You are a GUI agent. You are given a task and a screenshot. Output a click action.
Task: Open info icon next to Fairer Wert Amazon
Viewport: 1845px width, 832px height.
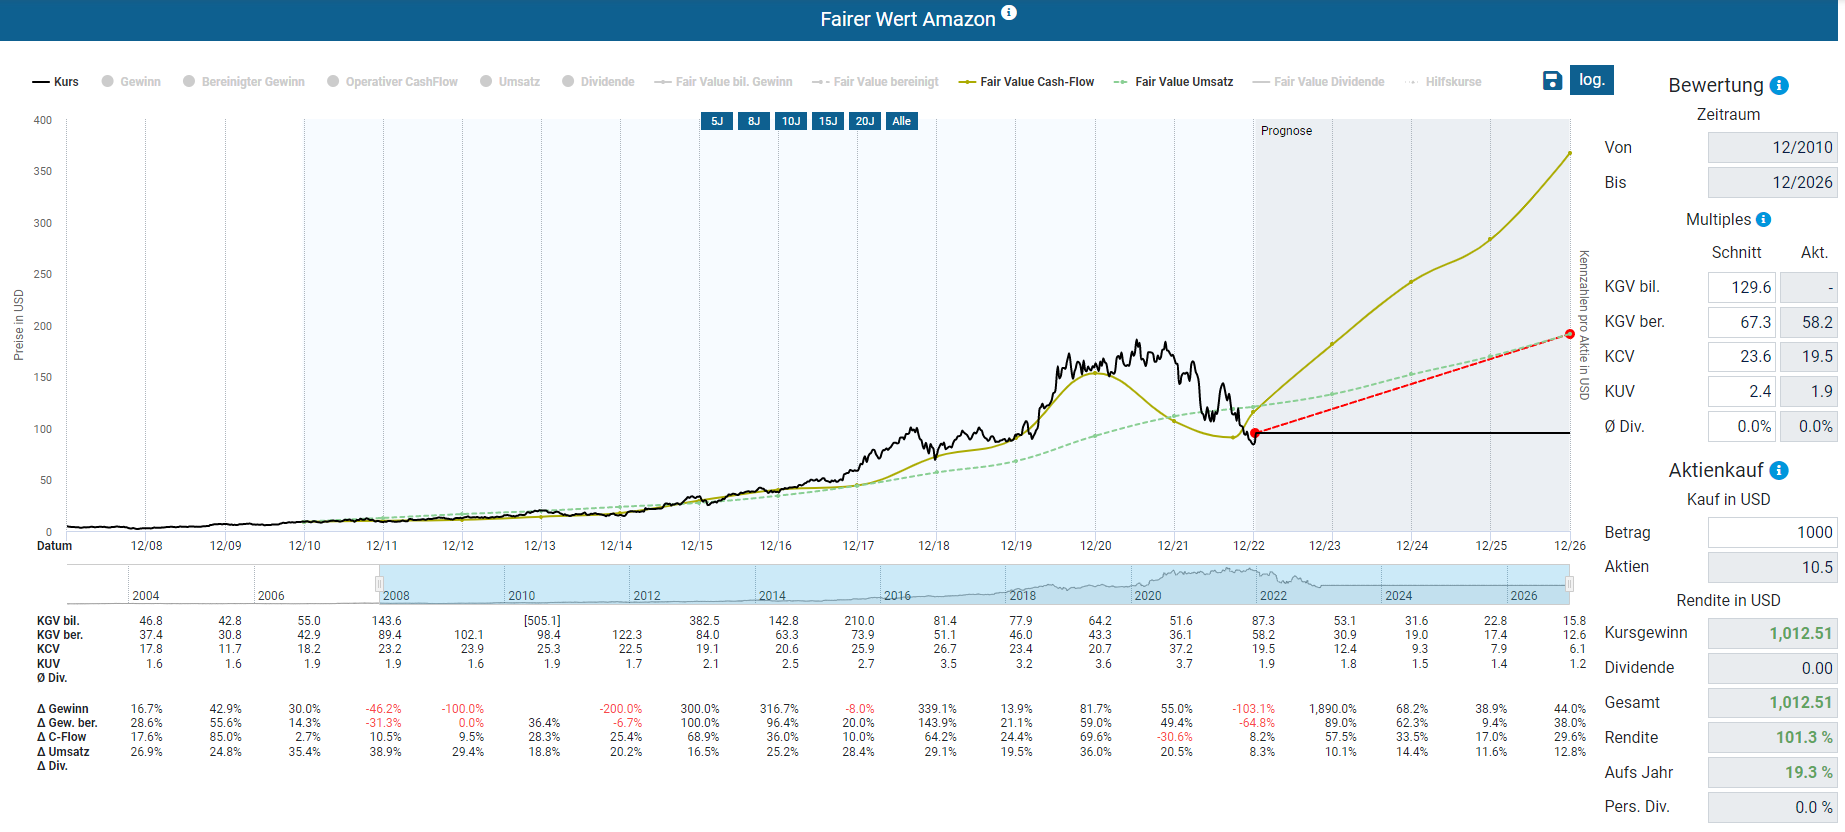1009,13
